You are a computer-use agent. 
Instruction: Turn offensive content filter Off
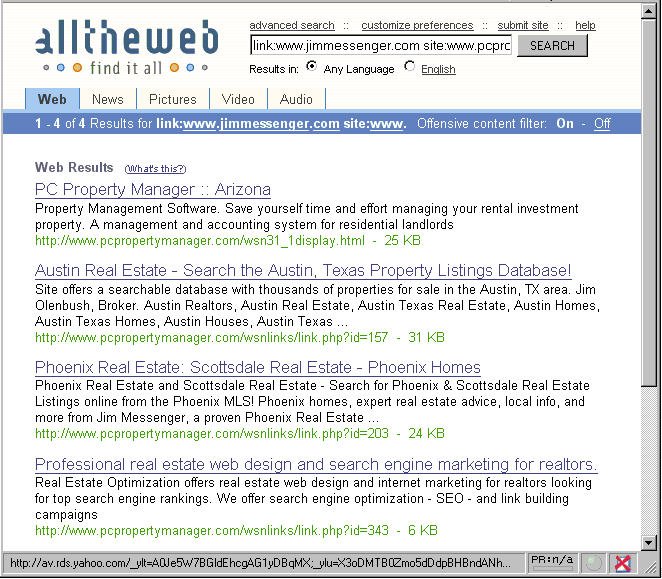point(602,123)
